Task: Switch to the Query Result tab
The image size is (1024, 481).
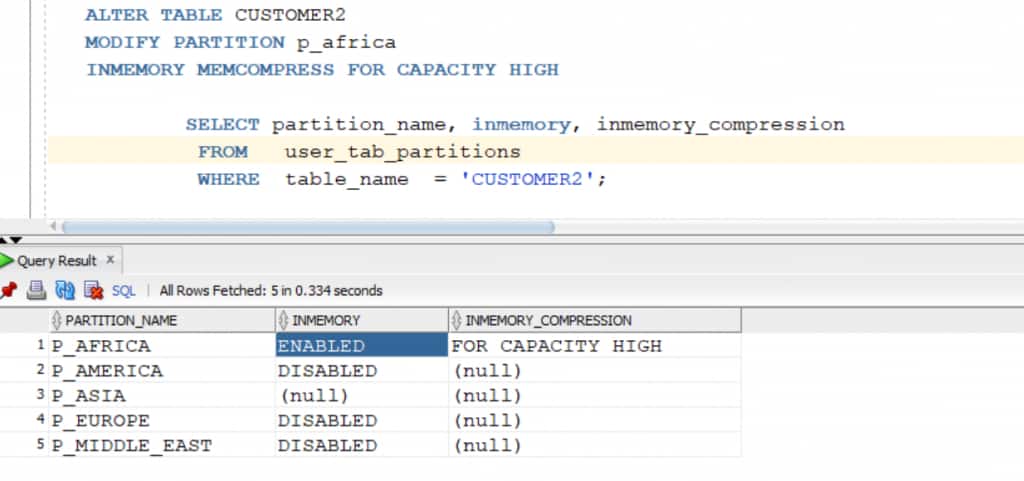Action: click(x=57, y=261)
